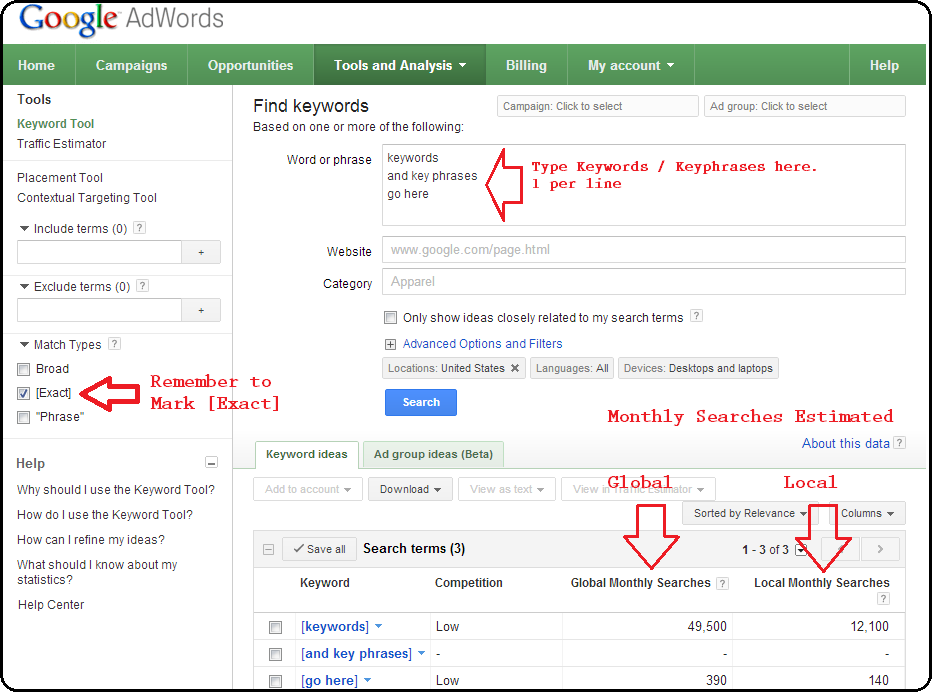Screen dimensions: 932x692
Task: Open the Sorted by Relevance dropdown
Action: [750, 513]
